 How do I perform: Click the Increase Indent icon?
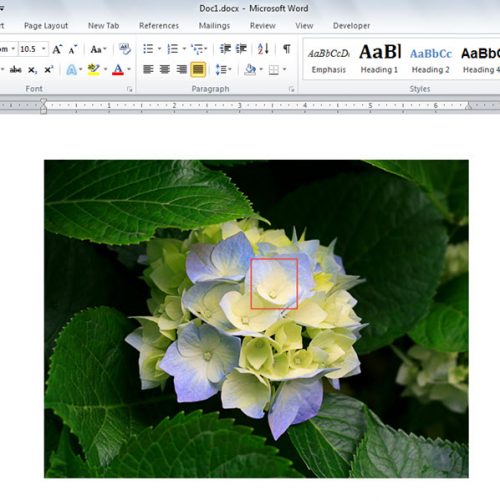pyautogui.click(x=241, y=49)
